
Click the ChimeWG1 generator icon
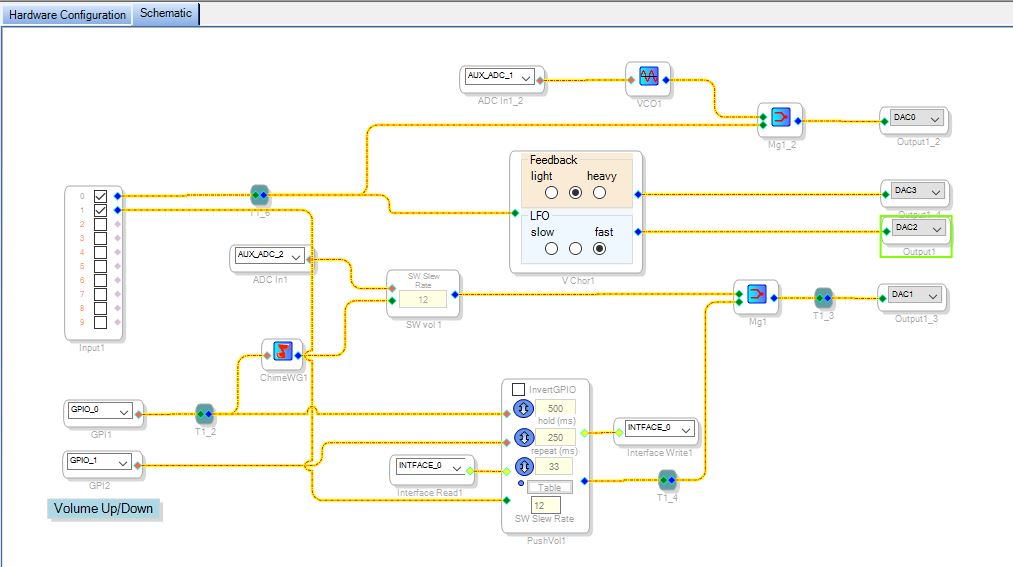(282, 351)
